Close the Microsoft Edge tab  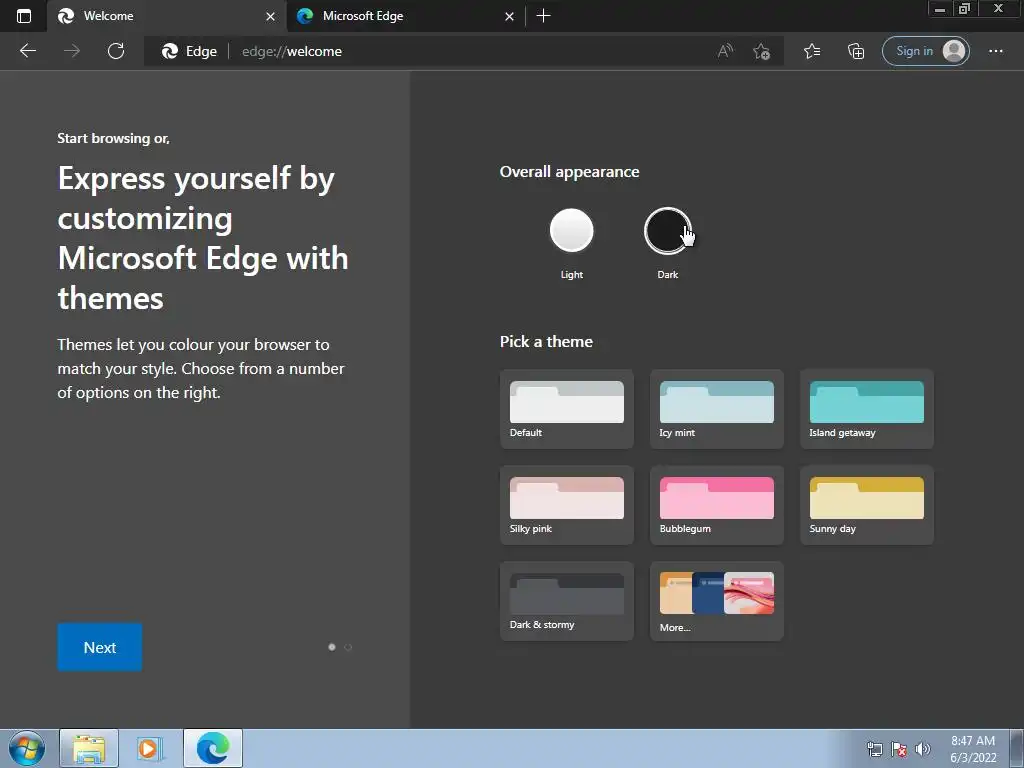[x=509, y=16]
